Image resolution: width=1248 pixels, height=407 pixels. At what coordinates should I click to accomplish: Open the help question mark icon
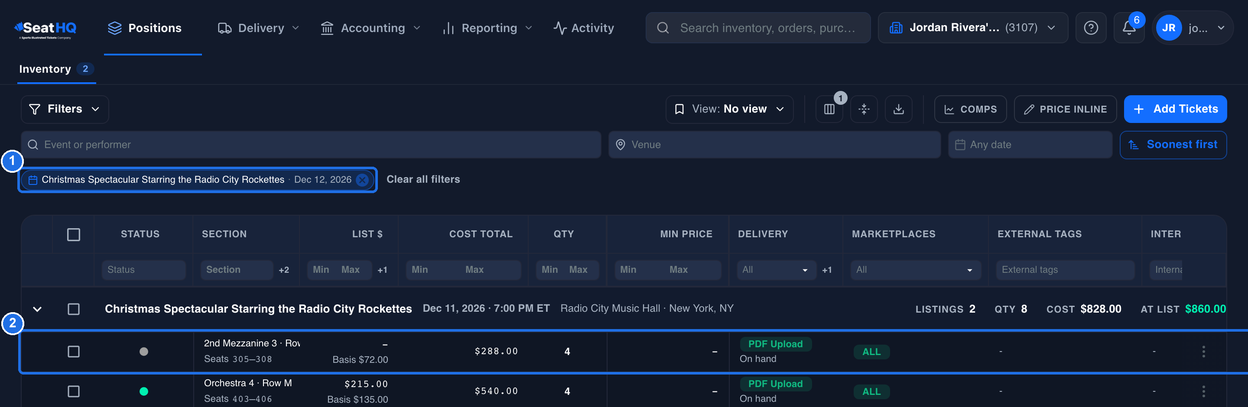tap(1091, 28)
